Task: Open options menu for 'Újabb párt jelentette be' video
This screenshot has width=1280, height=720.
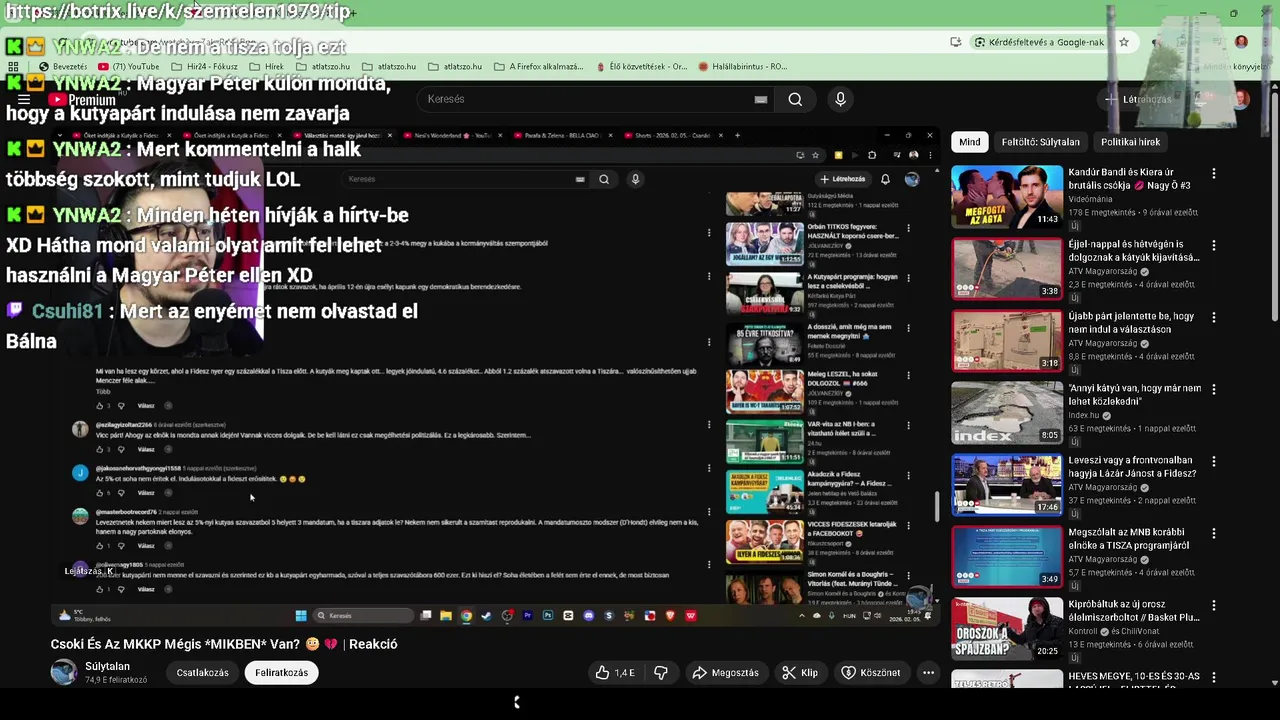Action: (x=1214, y=317)
